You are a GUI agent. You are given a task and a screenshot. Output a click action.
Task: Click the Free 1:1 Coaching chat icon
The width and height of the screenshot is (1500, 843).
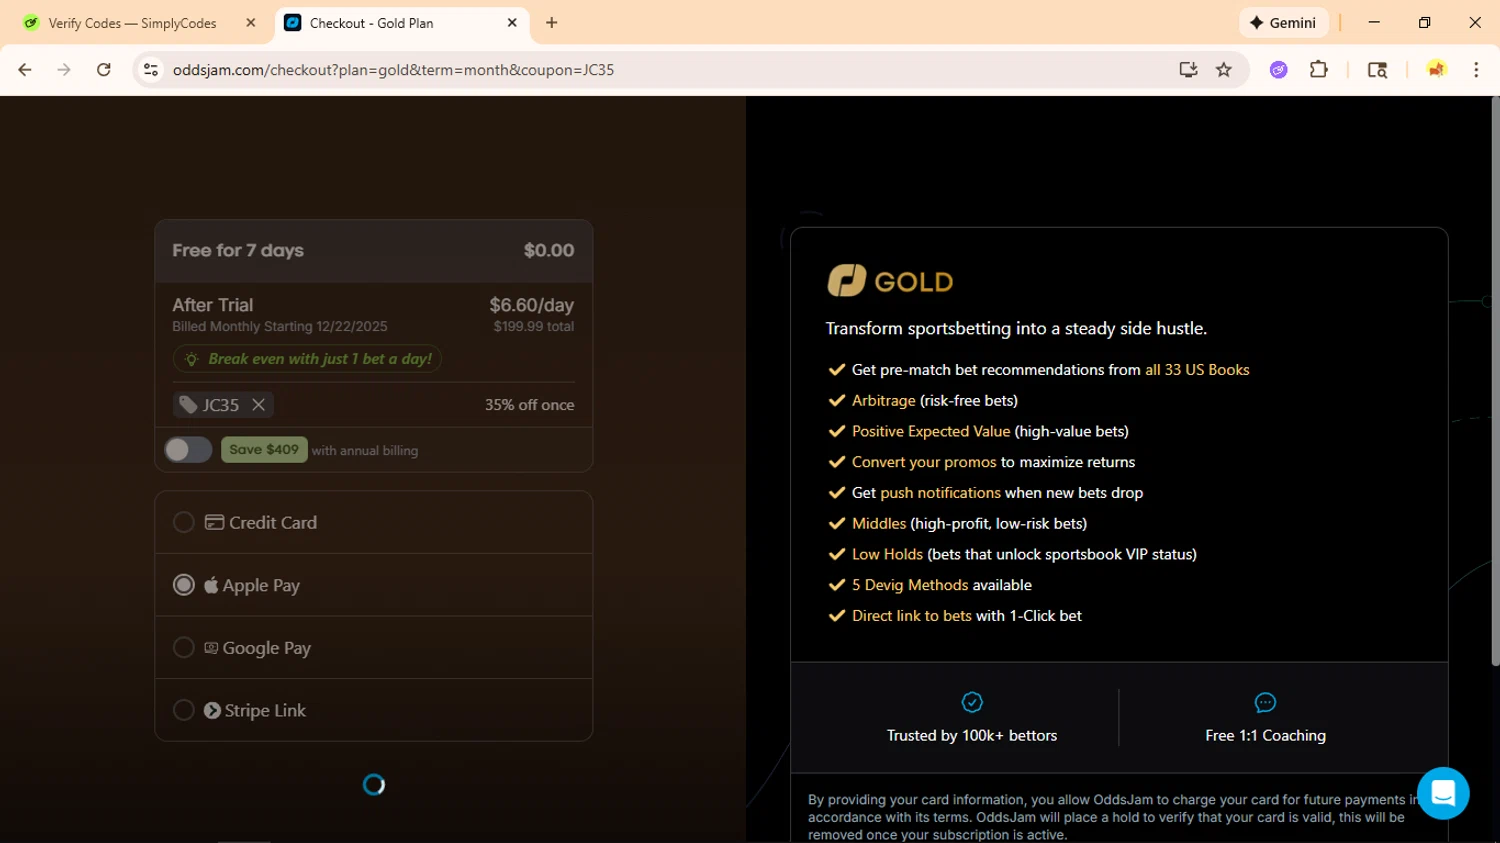[x=1265, y=702]
